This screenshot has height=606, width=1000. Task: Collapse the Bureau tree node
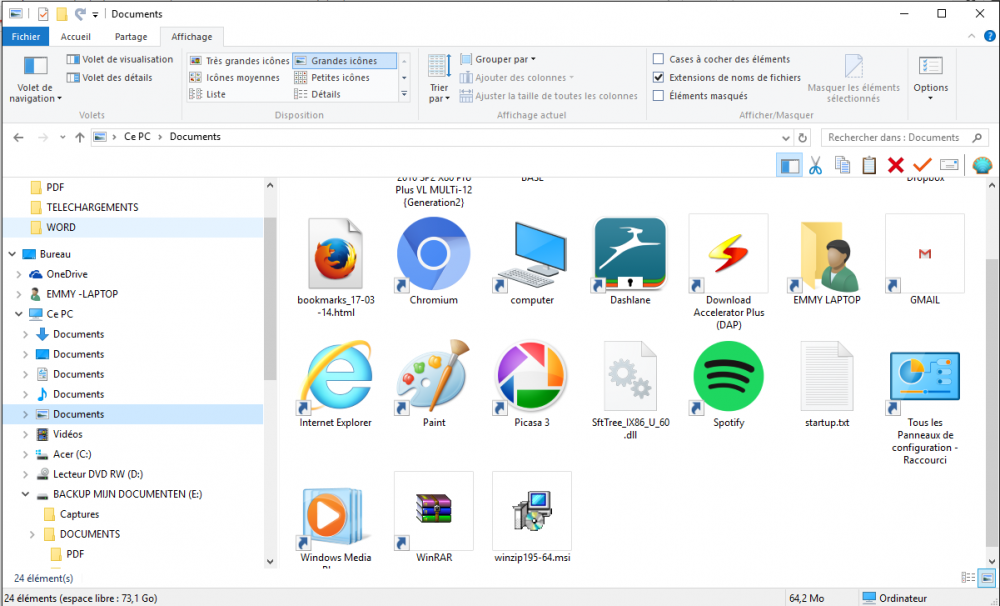[x=12, y=254]
